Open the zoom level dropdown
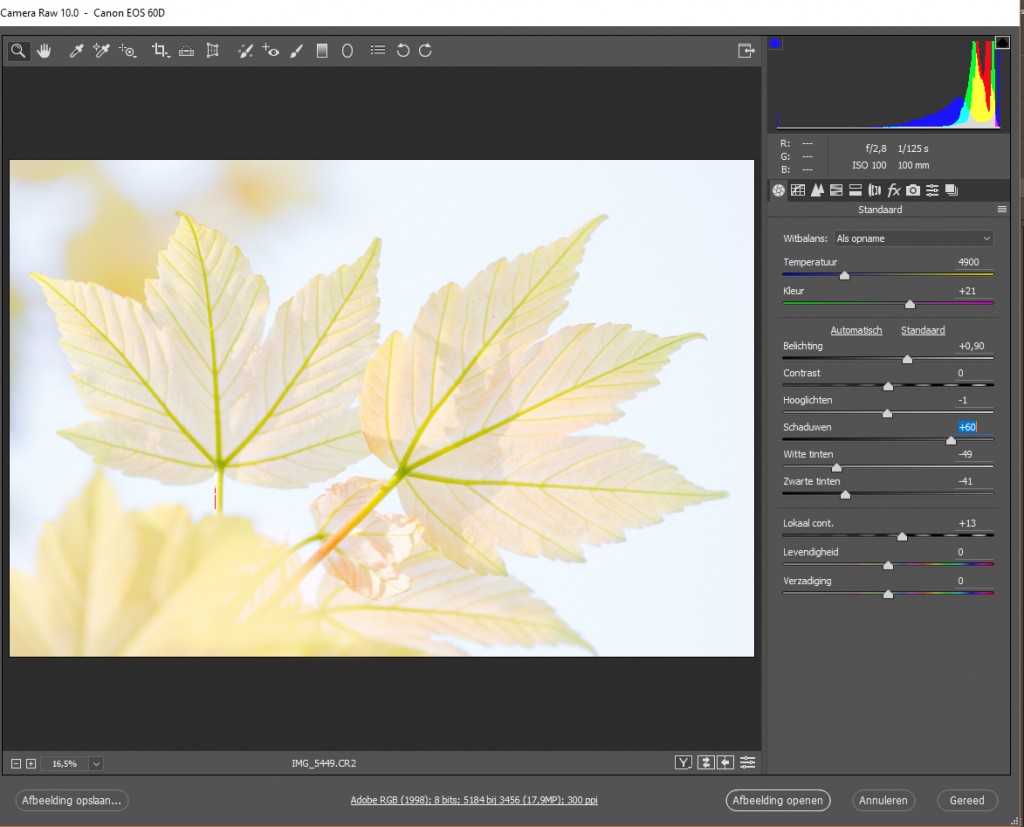Viewport: 1024px width, 827px height. pyautogui.click(x=96, y=764)
